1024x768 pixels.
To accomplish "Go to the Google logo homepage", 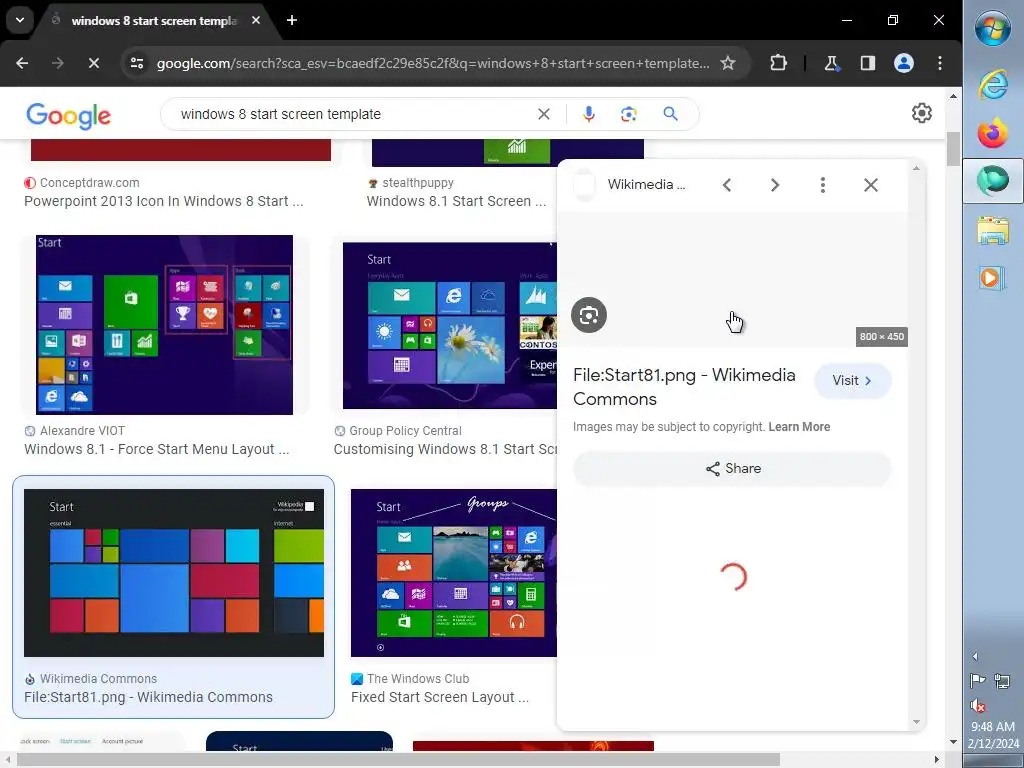I will pyautogui.click(x=69, y=116).
